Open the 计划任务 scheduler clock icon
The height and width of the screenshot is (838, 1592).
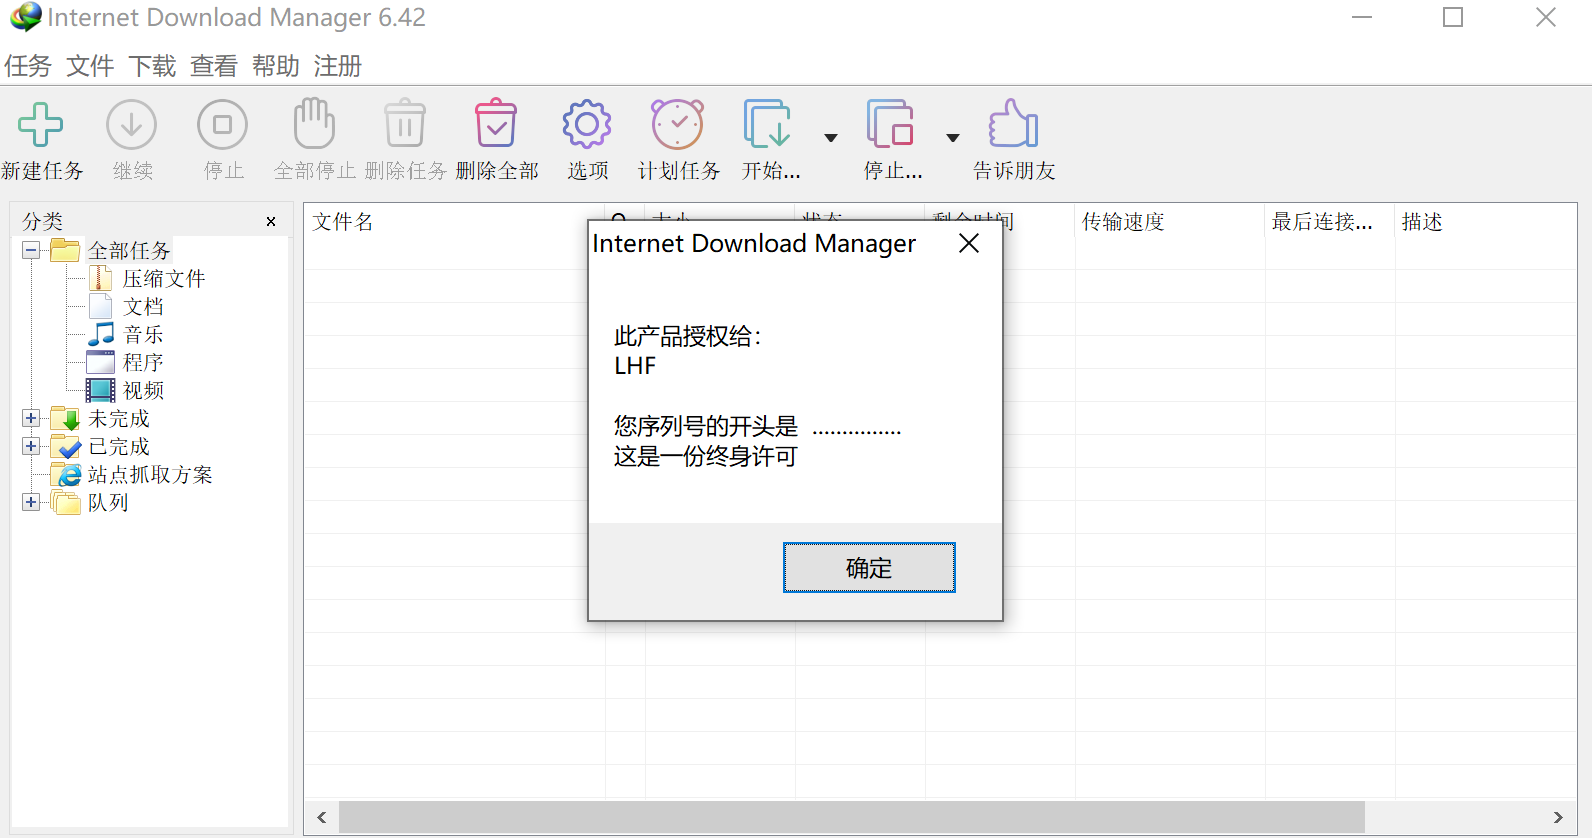point(678,125)
